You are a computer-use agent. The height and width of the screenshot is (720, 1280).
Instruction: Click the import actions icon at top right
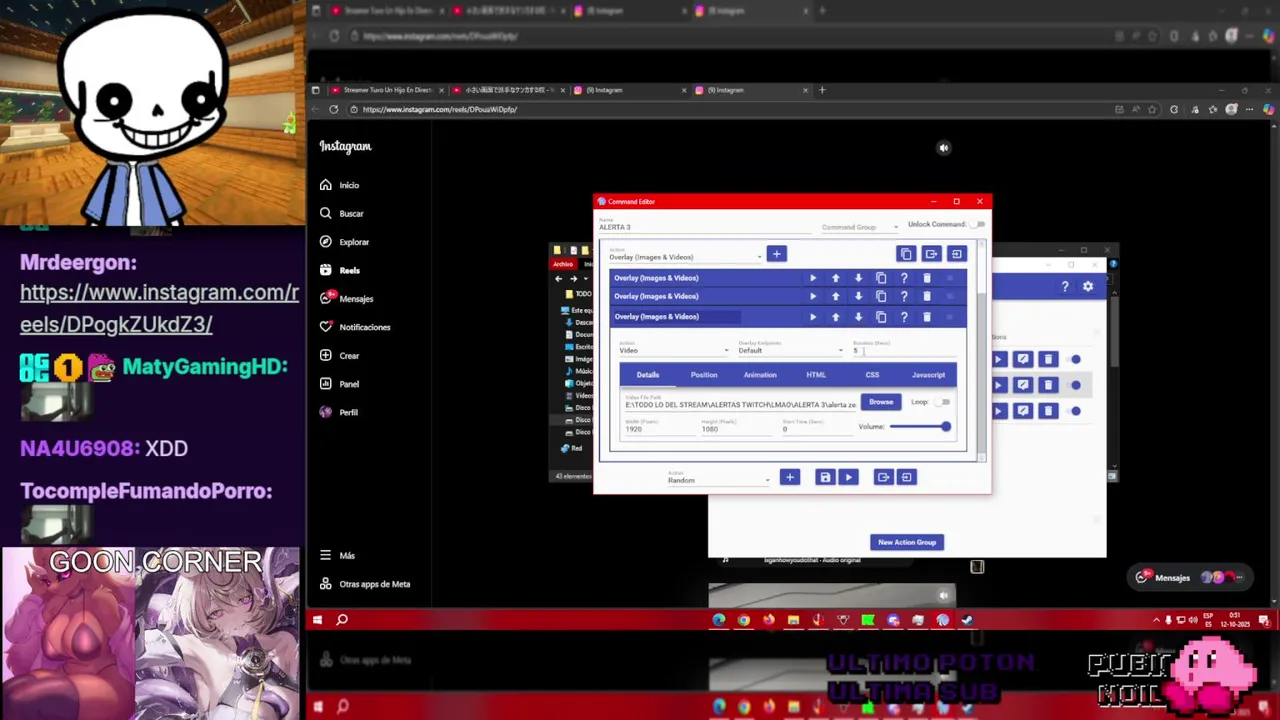pyautogui.click(x=956, y=254)
